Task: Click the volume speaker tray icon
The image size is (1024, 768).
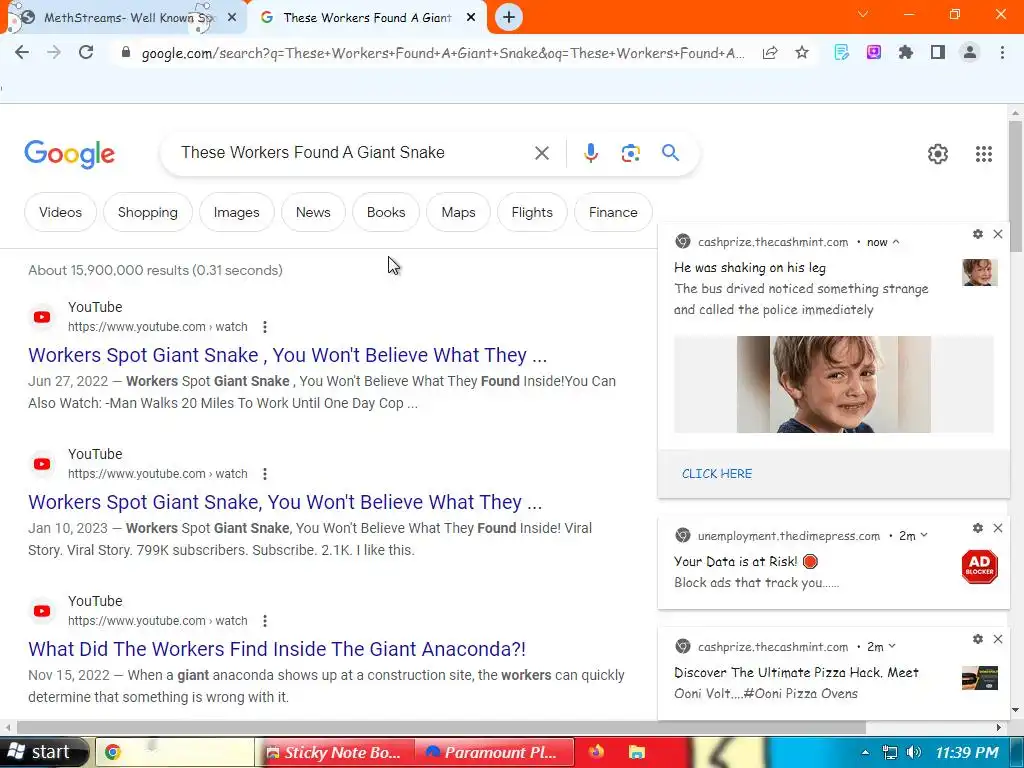Action: 914,752
